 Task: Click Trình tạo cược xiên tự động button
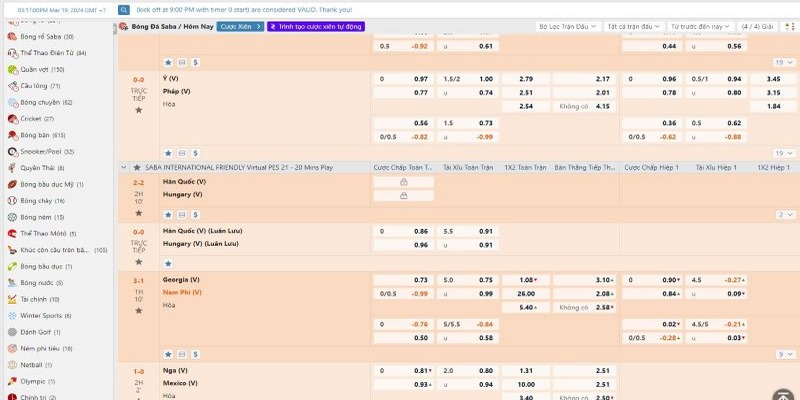(x=315, y=27)
